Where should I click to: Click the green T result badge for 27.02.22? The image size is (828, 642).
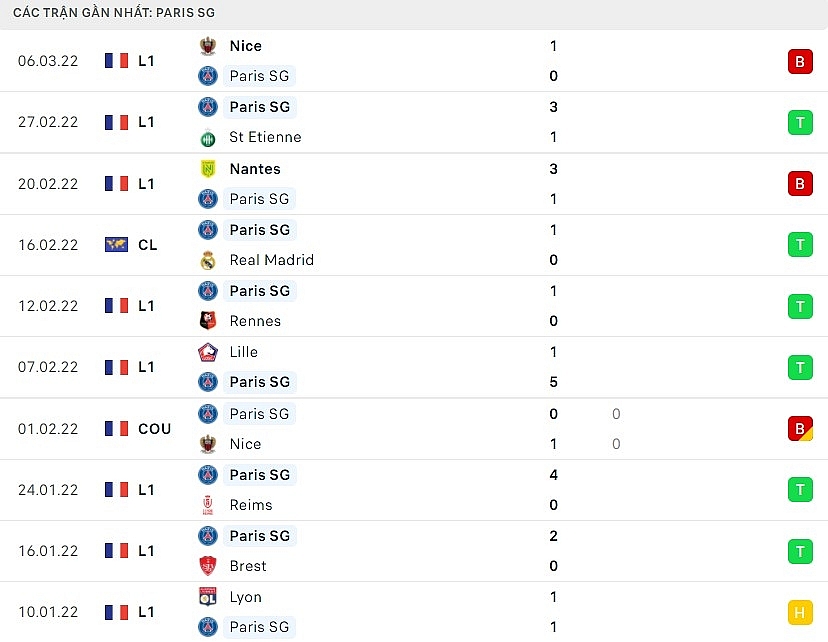point(800,123)
